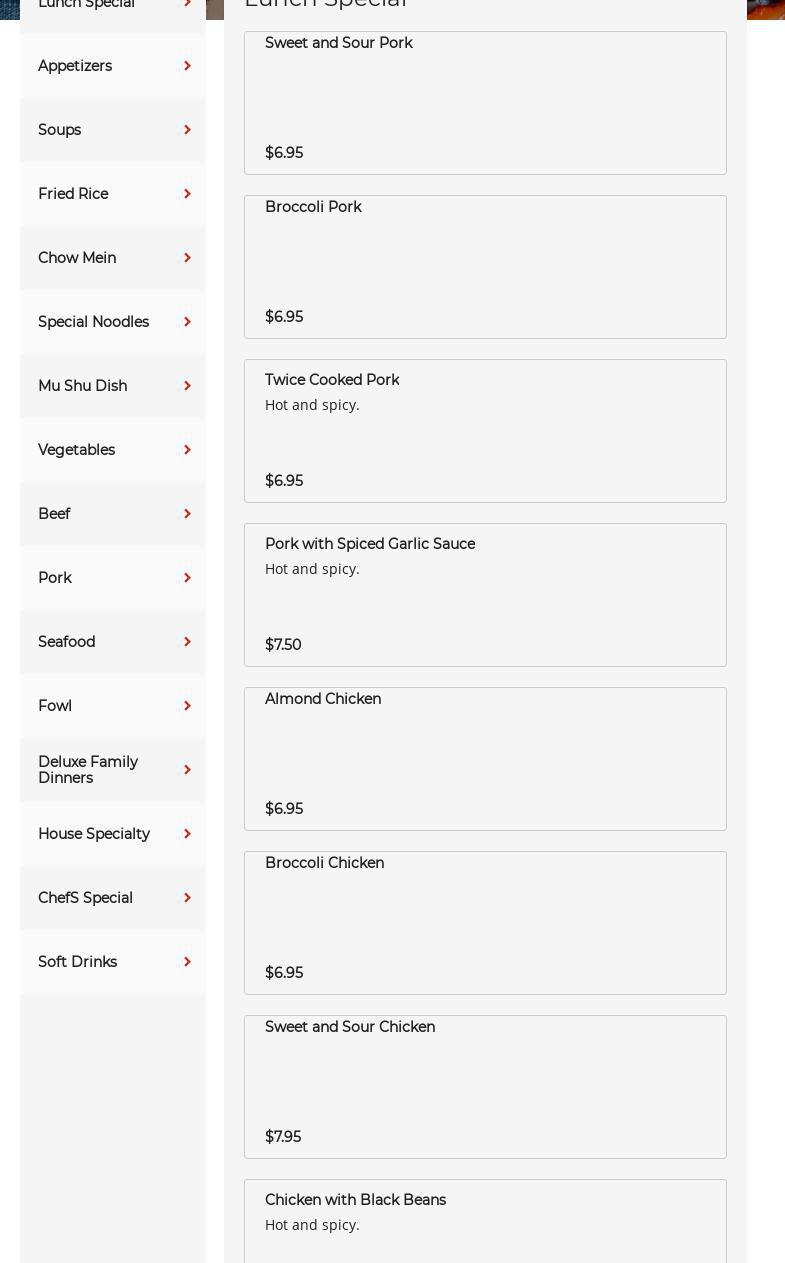Click the arrow icon next to Fried Rice
This screenshot has width=785, height=1263.
[187, 194]
